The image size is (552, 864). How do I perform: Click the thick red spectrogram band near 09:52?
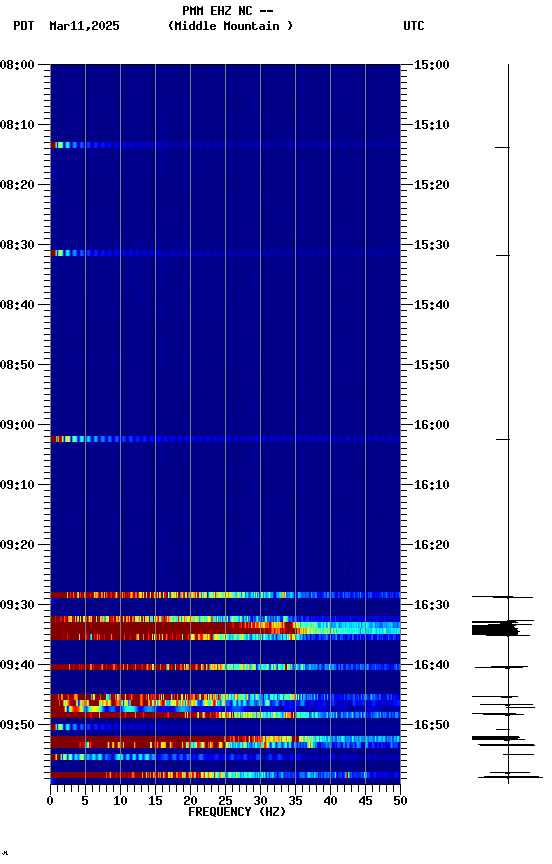click(225, 739)
